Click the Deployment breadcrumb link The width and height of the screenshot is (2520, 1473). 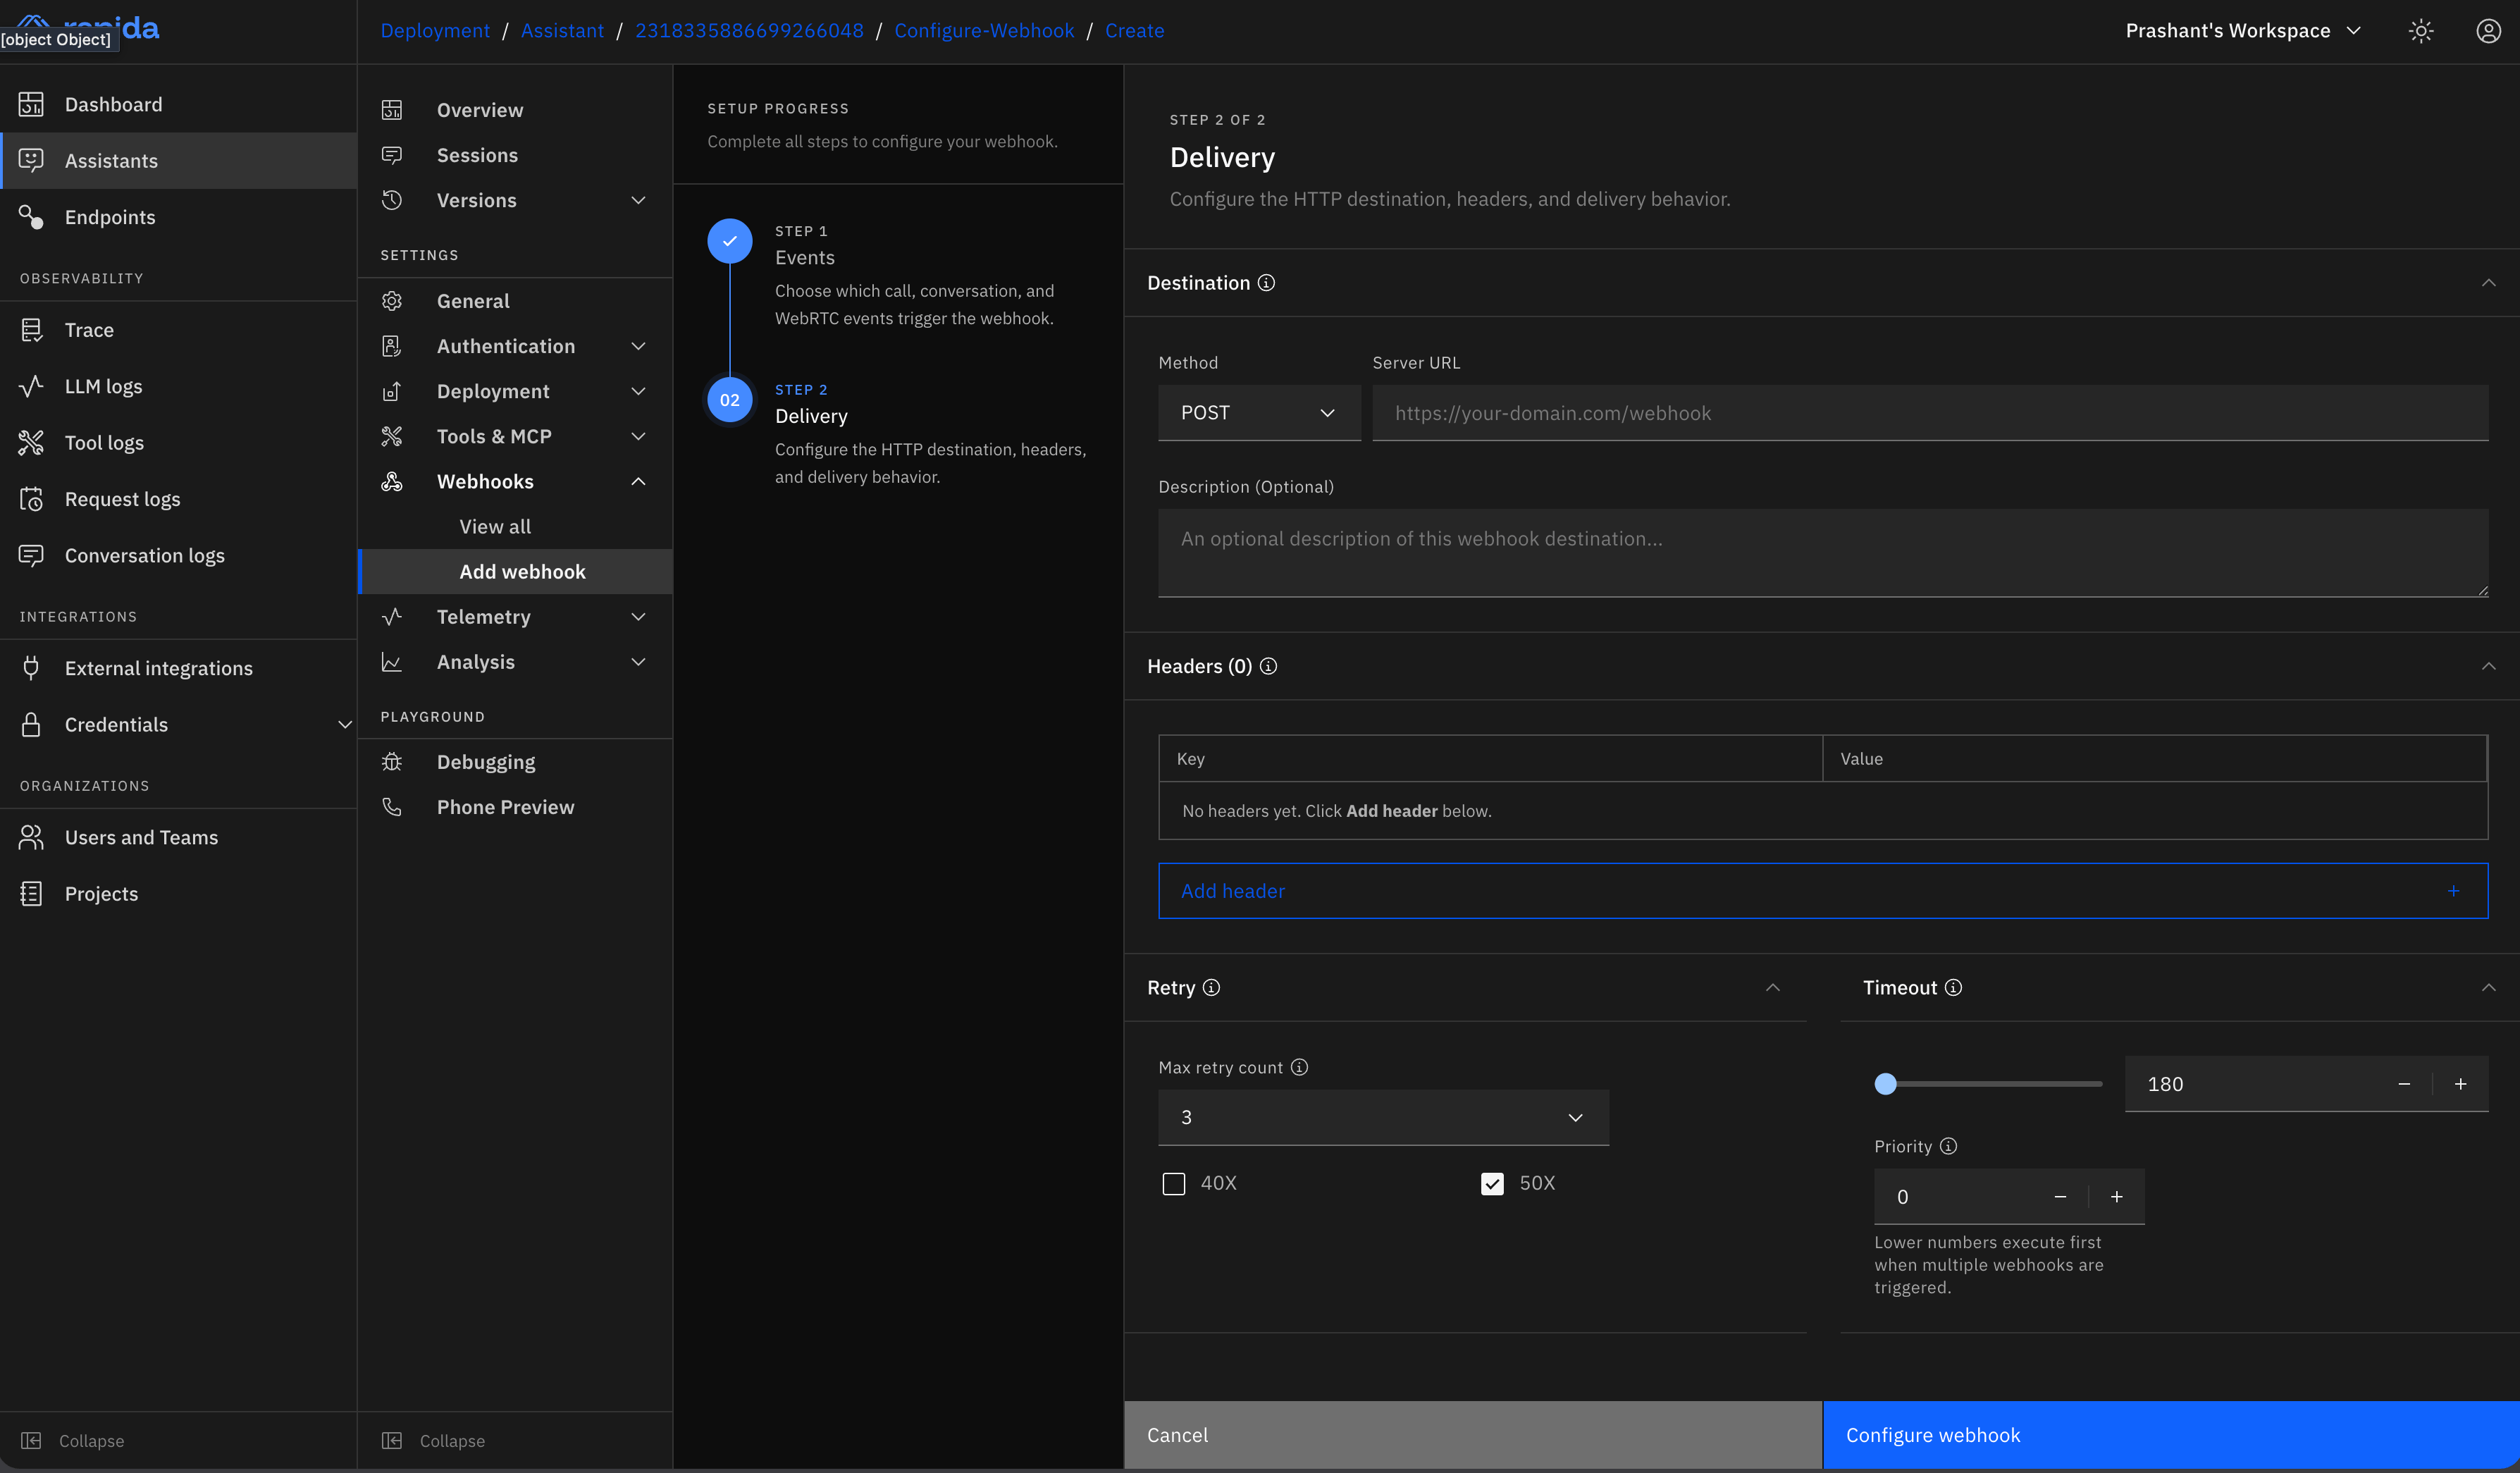pyautogui.click(x=435, y=31)
